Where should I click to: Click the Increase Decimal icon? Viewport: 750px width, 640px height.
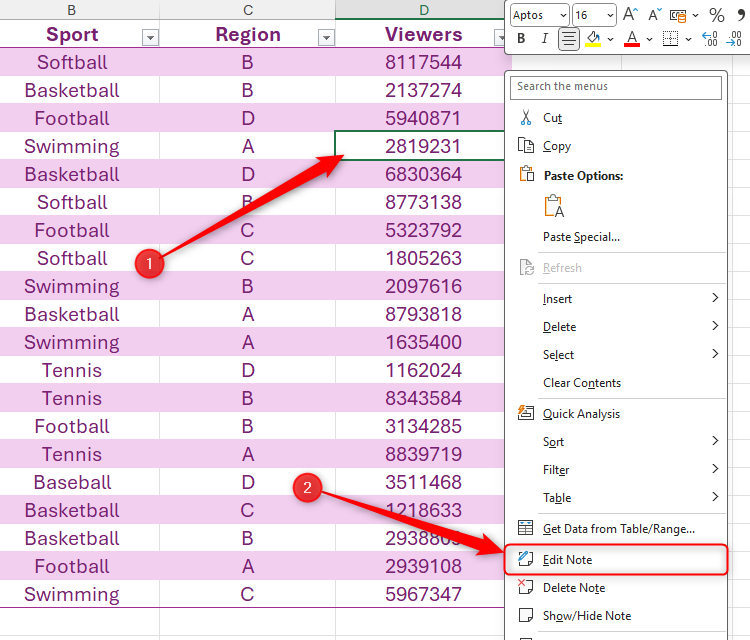click(x=709, y=39)
